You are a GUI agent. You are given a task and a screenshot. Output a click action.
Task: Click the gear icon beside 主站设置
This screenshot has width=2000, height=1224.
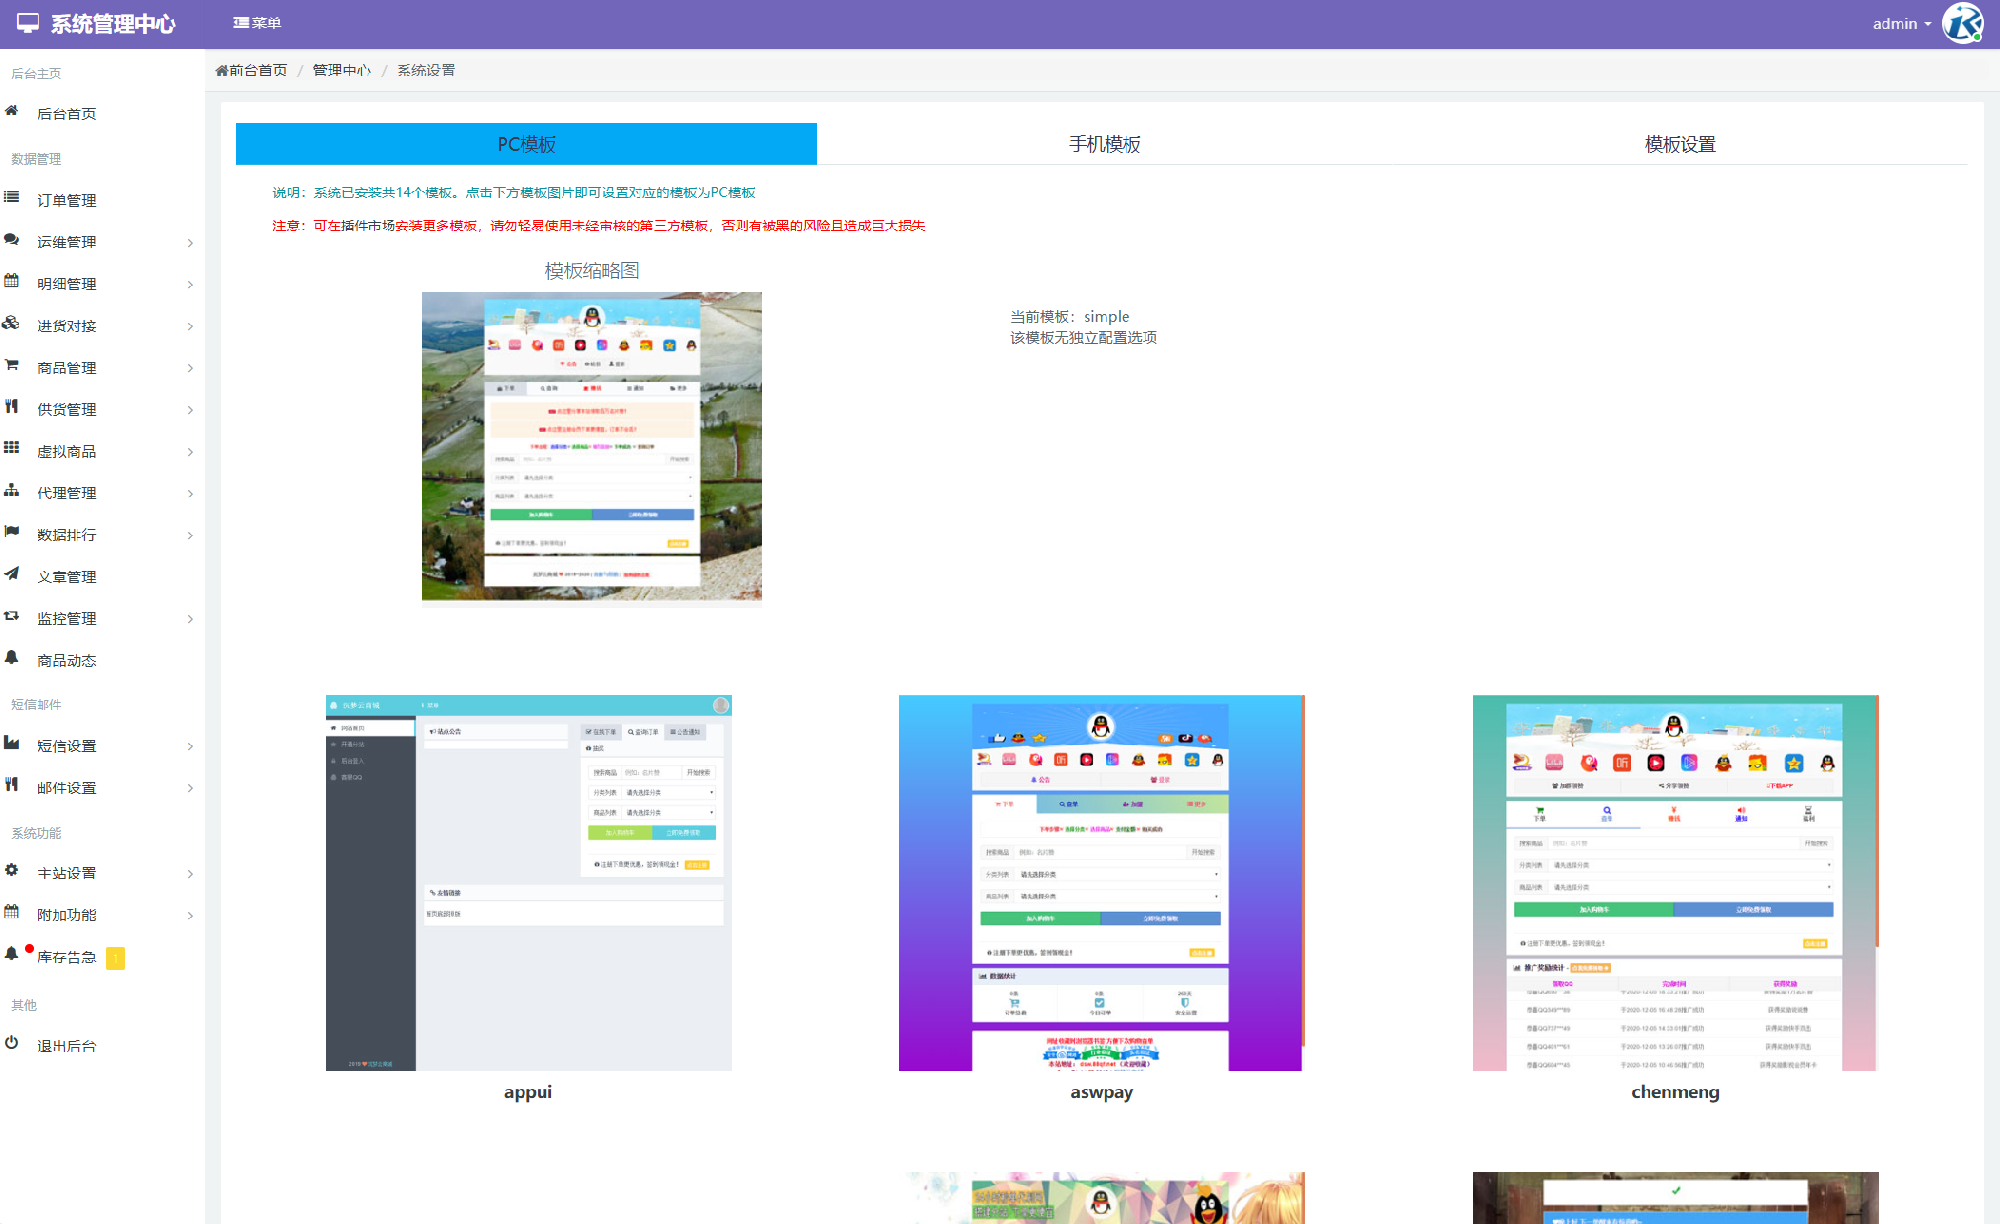(12, 871)
